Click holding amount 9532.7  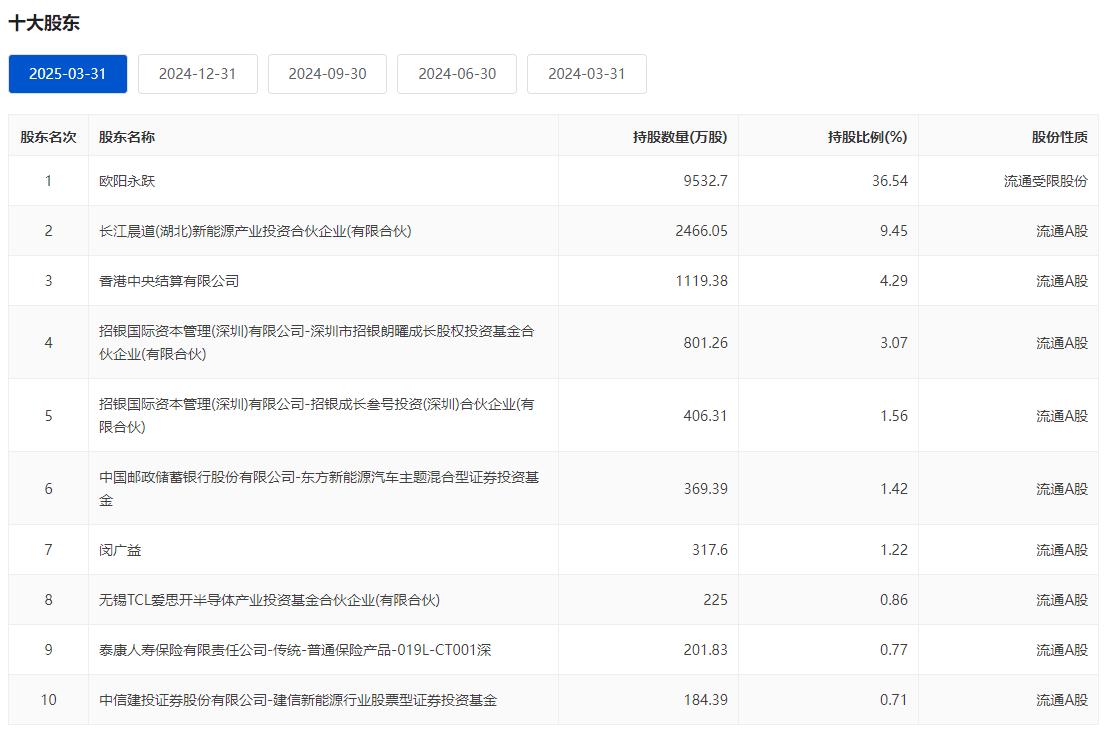click(x=705, y=181)
